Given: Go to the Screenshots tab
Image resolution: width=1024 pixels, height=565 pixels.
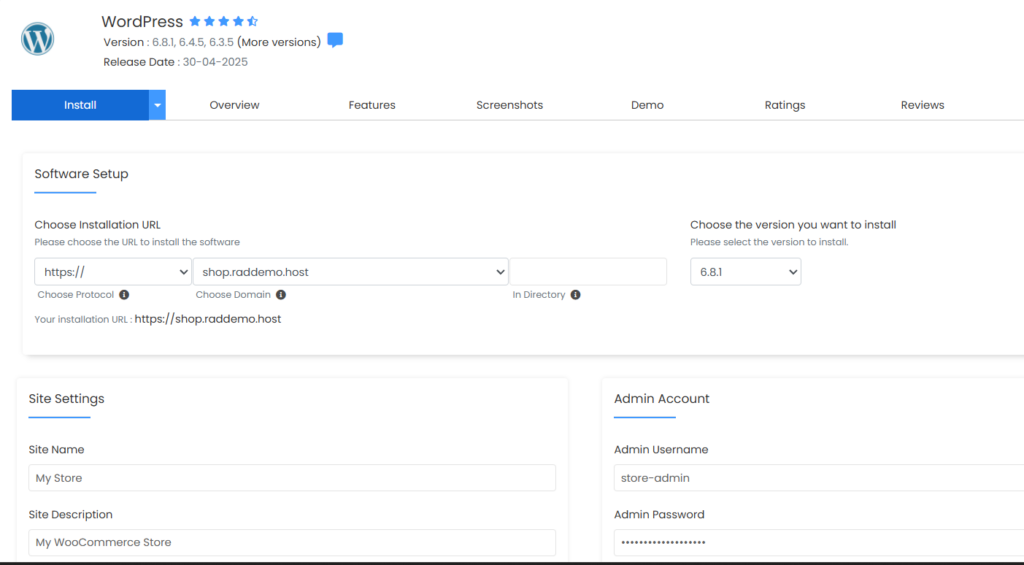Looking at the screenshot, I should [x=509, y=105].
